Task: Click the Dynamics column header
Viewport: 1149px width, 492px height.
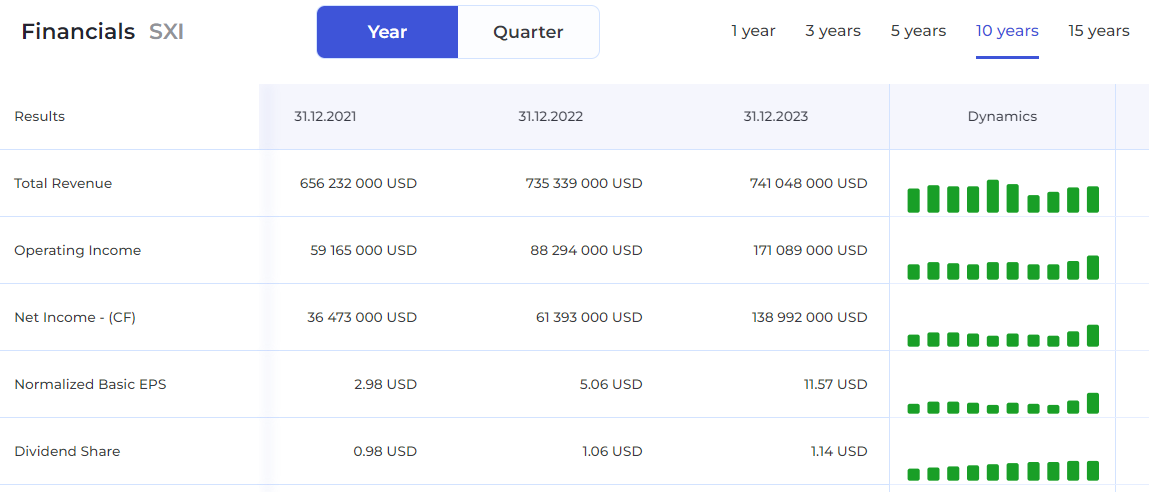Action: (x=1002, y=117)
